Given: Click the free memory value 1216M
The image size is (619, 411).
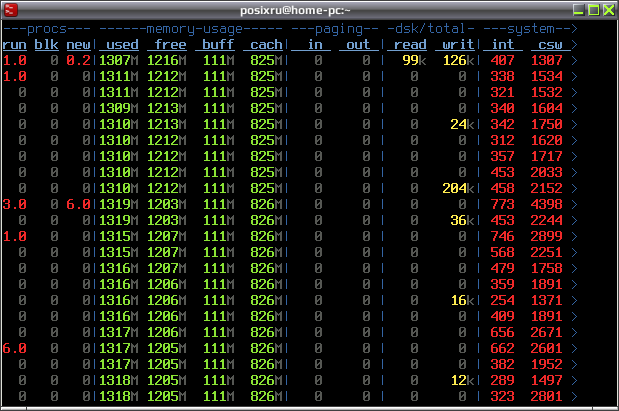Looking at the screenshot, I should (x=167, y=60).
